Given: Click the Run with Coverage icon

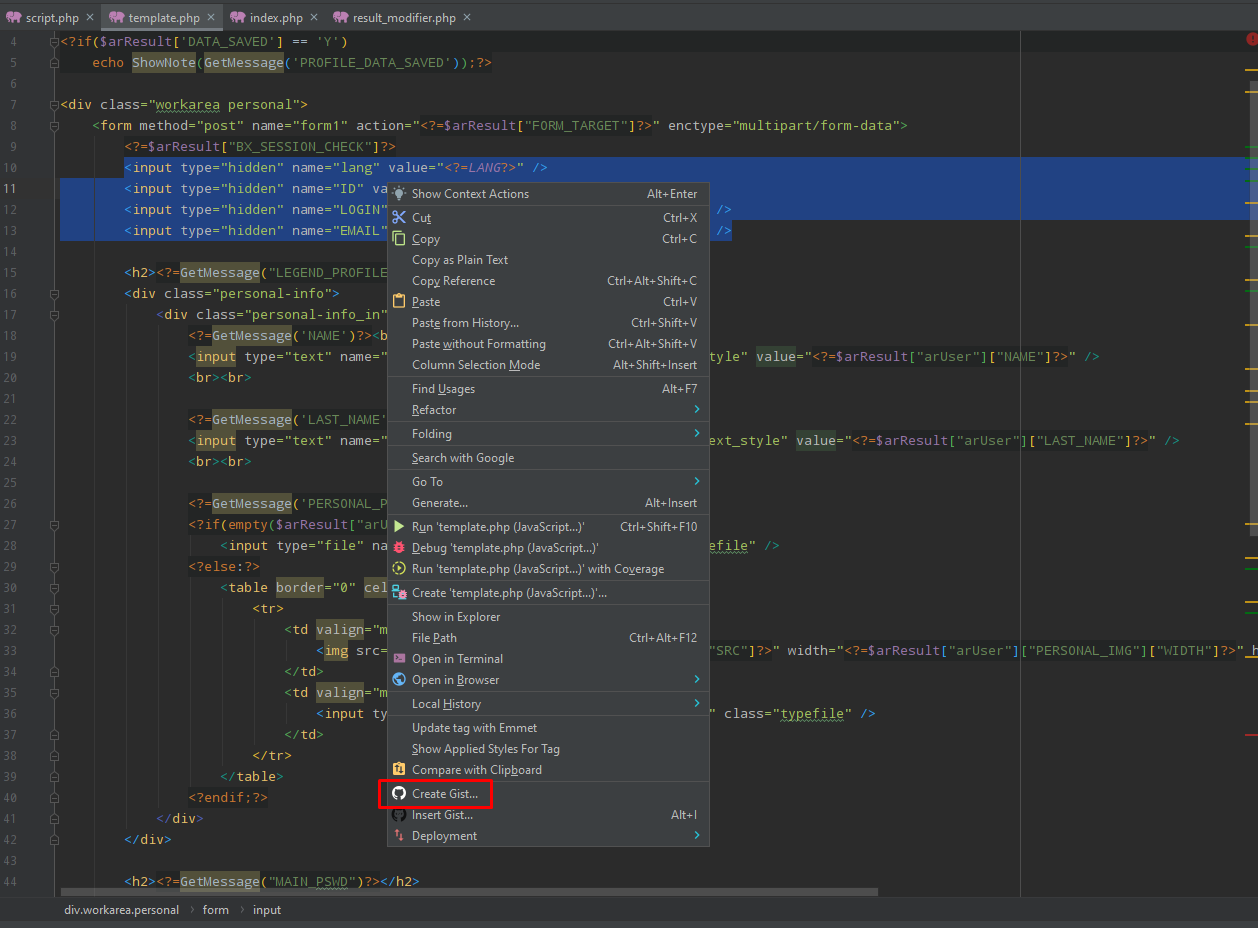Looking at the screenshot, I should (x=399, y=569).
